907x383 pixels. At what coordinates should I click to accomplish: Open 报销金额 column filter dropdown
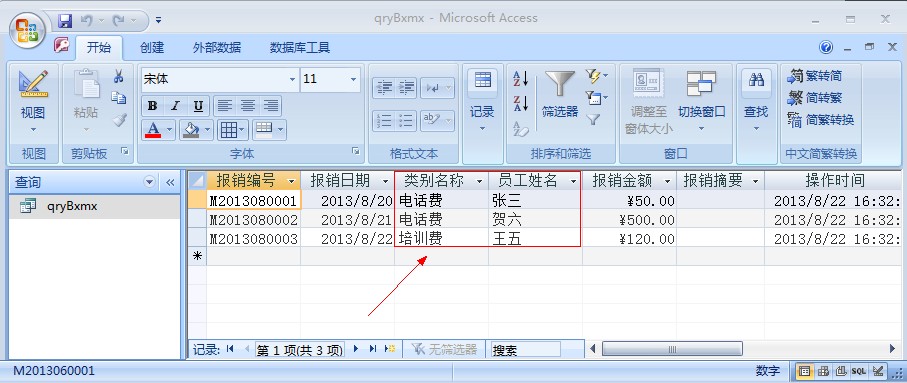668,182
